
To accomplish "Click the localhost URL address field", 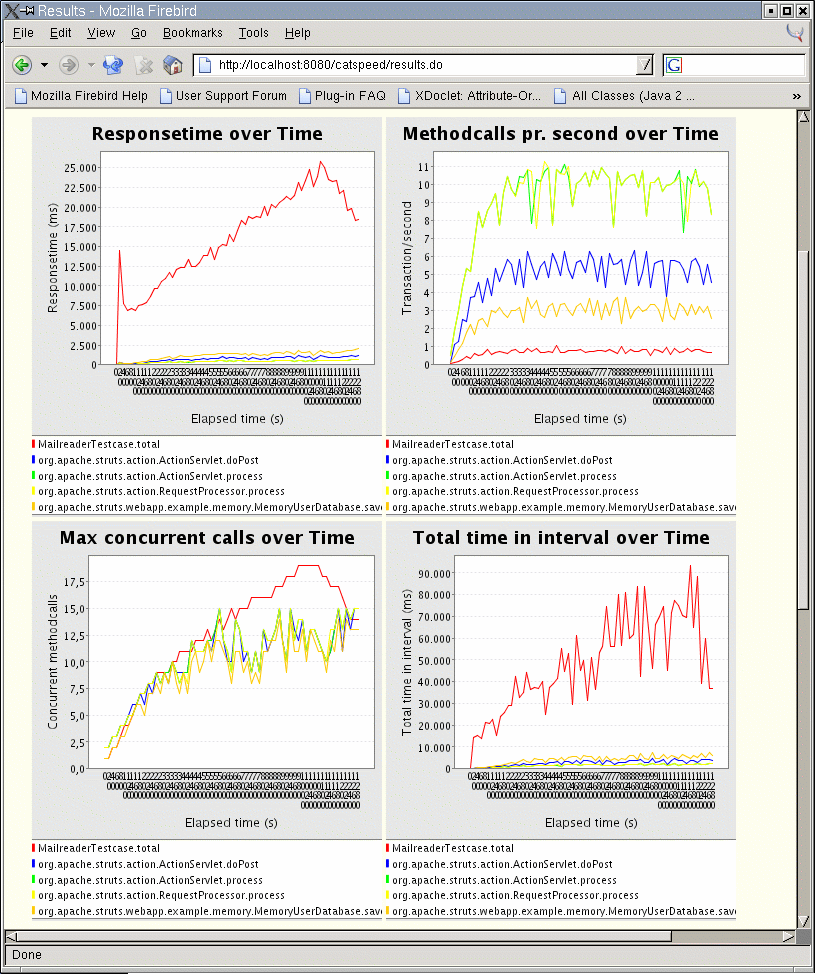I will (420, 65).
